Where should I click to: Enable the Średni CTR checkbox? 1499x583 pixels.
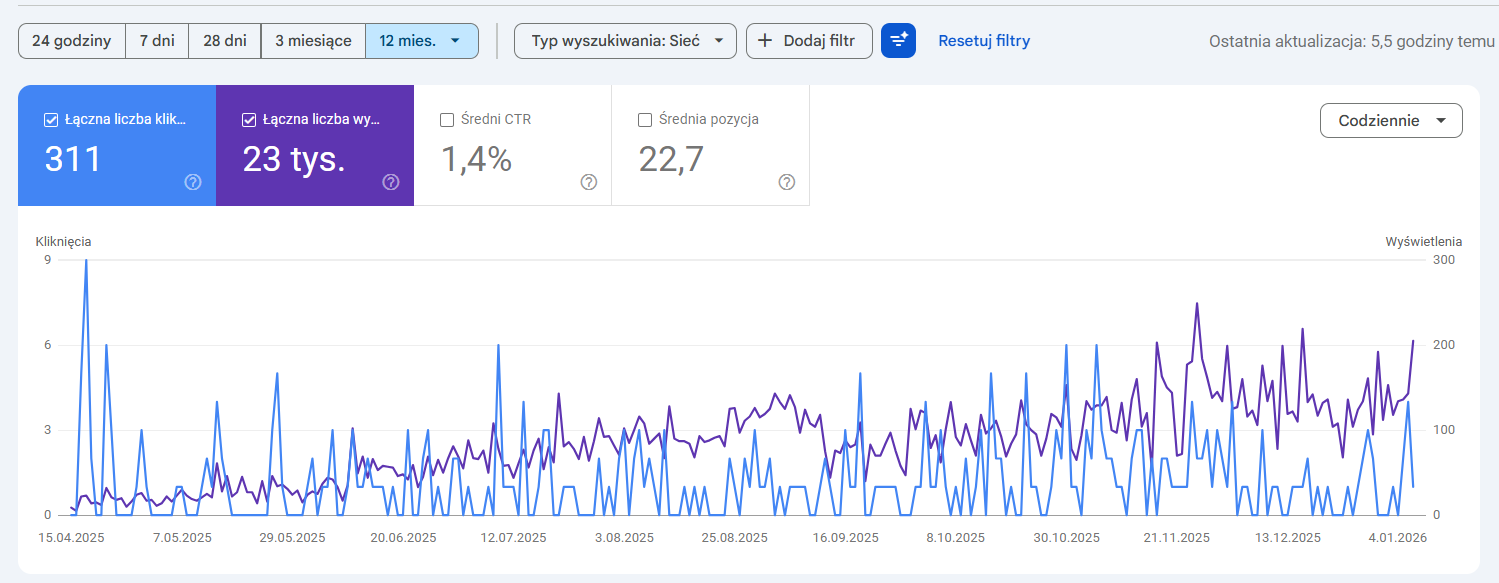pyautogui.click(x=447, y=120)
